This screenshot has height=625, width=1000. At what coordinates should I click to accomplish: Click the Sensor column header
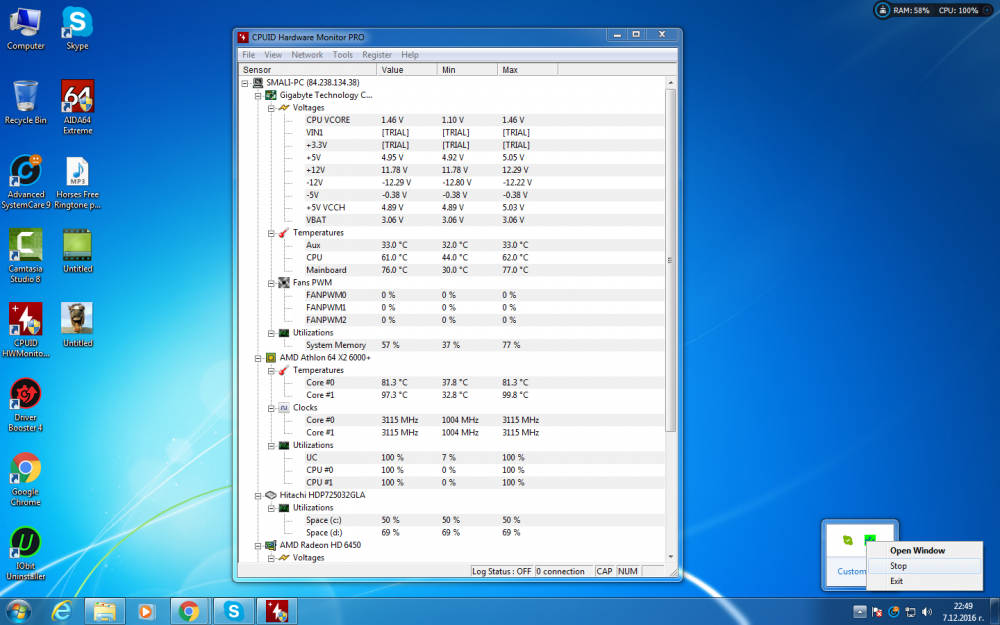[x=307, y=70]
